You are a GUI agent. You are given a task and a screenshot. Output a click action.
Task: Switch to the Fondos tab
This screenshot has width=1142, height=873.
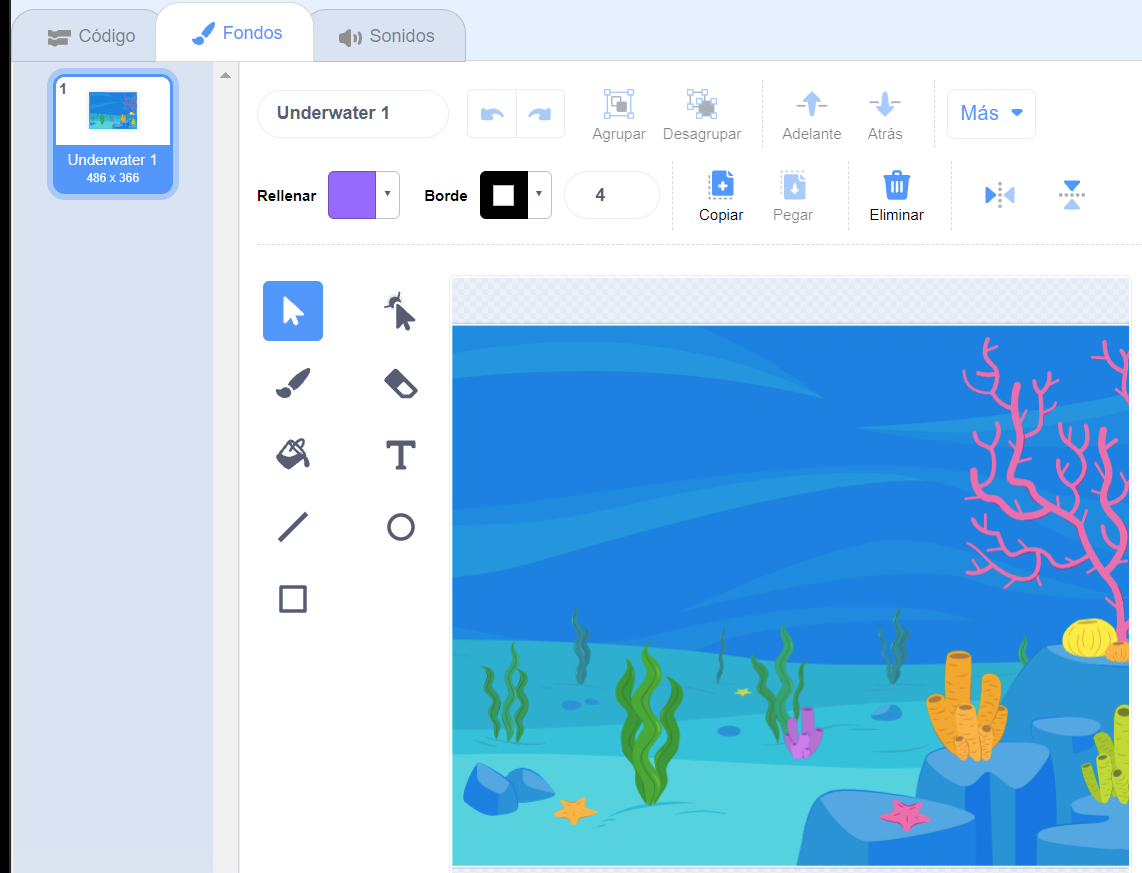tap(236, 33)
